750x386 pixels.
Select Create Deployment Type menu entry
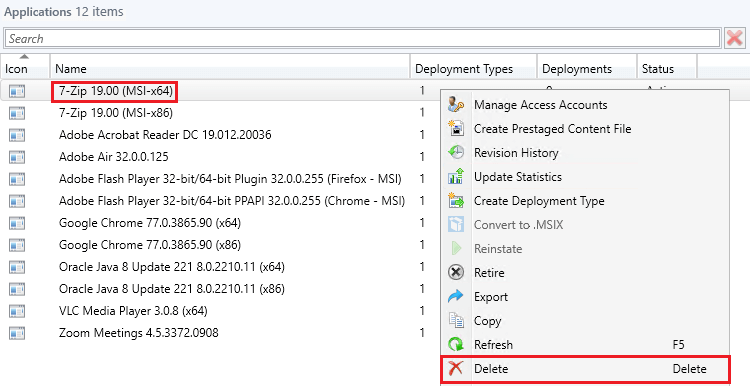point(585,201)
